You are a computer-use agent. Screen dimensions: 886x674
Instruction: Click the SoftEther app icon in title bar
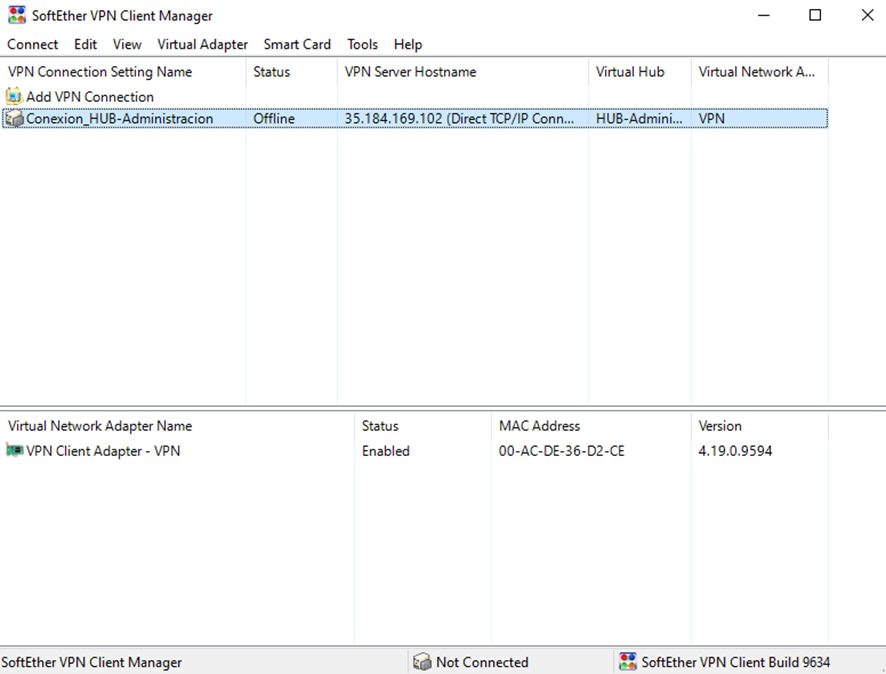[16, 16]
